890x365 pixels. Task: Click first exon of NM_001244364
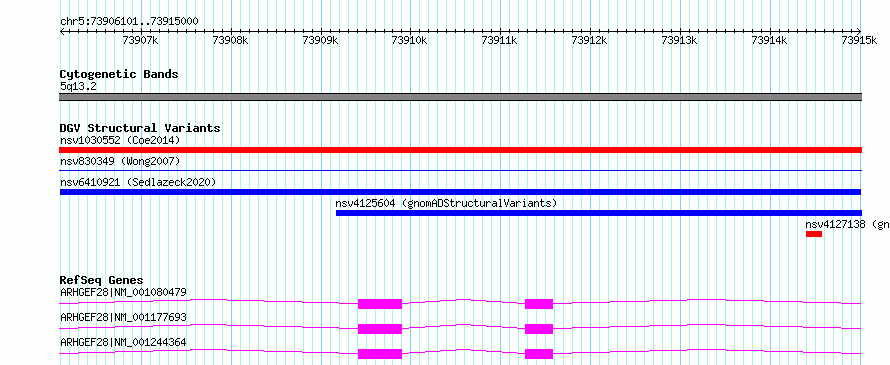[x=380, y=354]
